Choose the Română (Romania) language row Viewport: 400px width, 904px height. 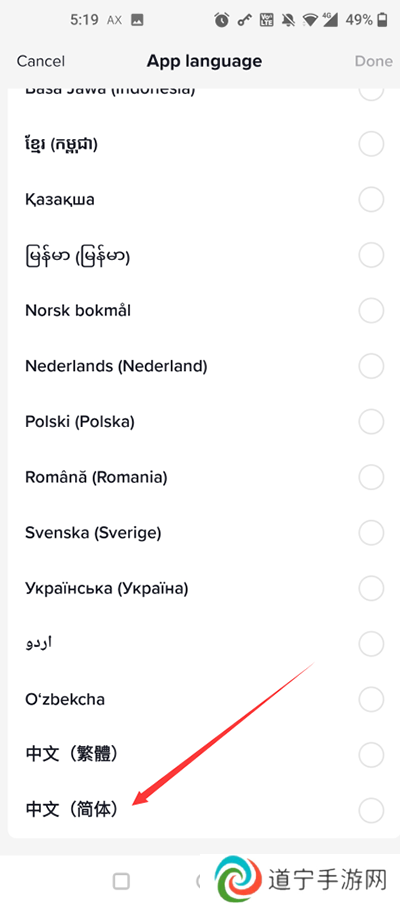(200, 477)
